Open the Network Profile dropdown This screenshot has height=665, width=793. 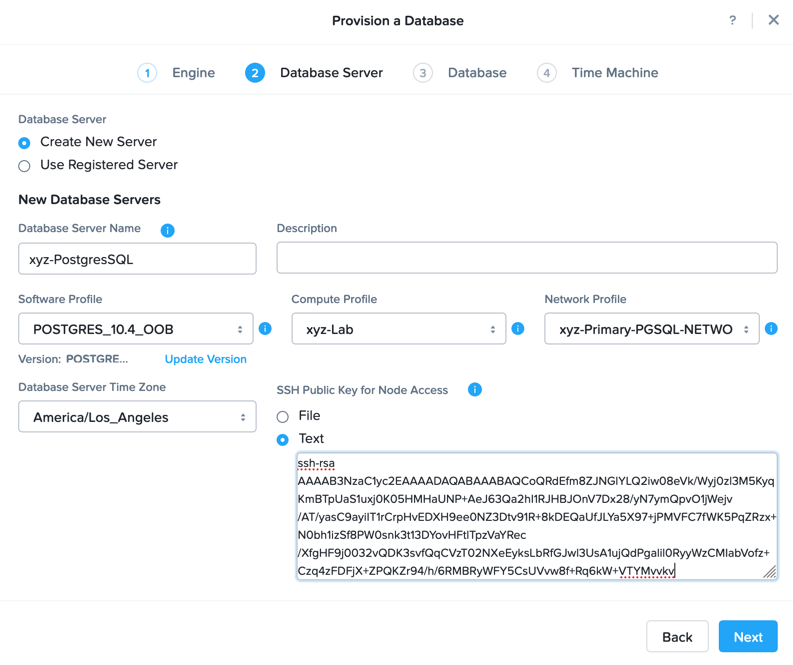651,329
